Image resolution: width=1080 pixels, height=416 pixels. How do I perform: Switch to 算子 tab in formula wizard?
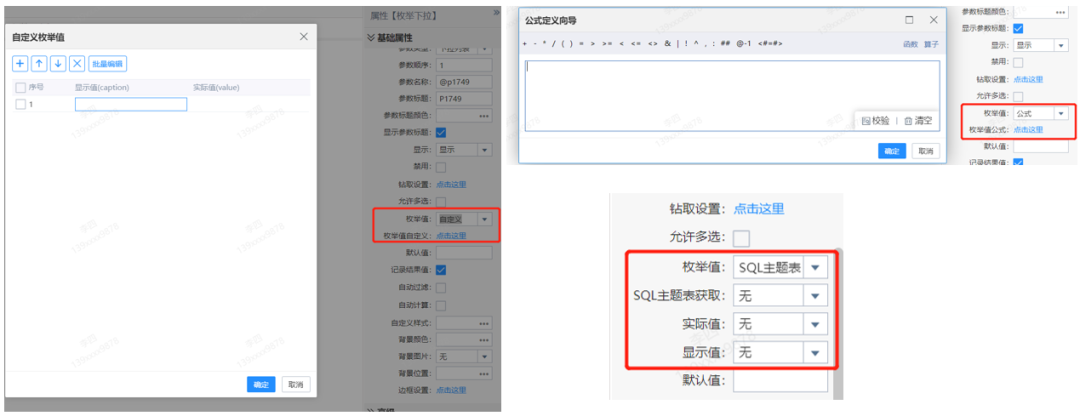pyautogui.click(x=931, y=45)
